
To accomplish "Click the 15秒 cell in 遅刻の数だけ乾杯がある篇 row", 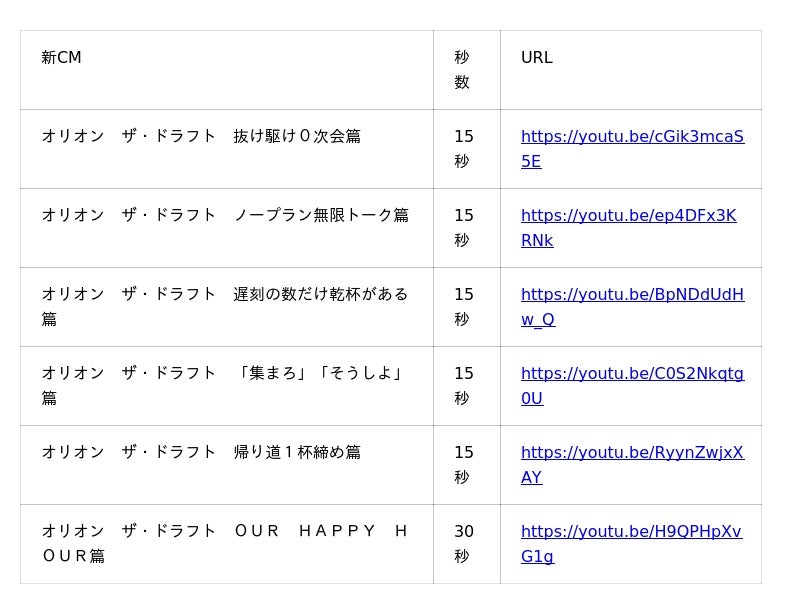I will tap(466, 307).
